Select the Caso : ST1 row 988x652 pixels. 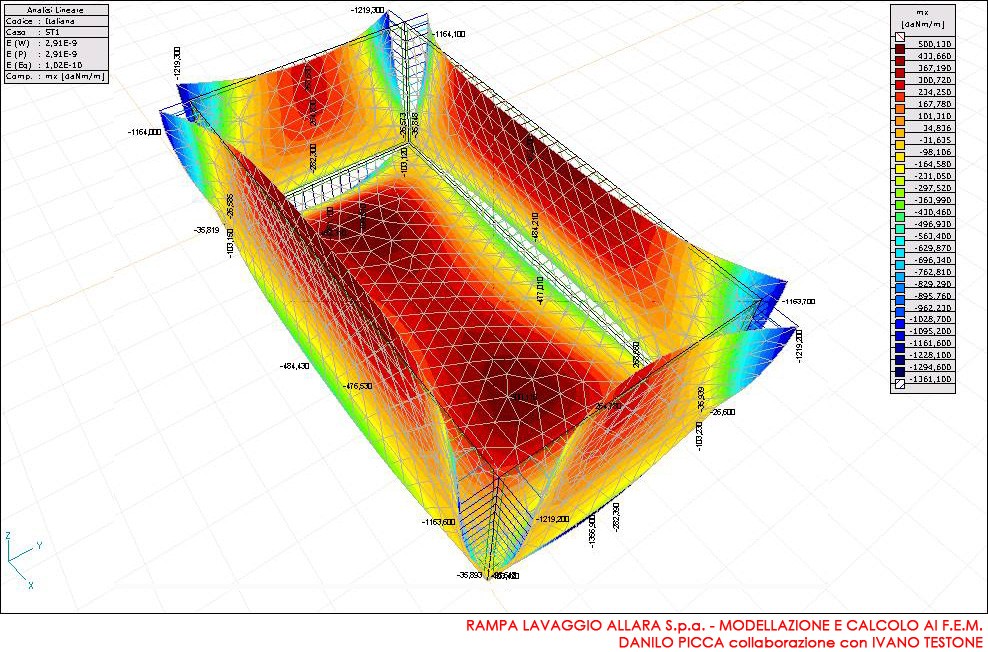pos(55,32)
